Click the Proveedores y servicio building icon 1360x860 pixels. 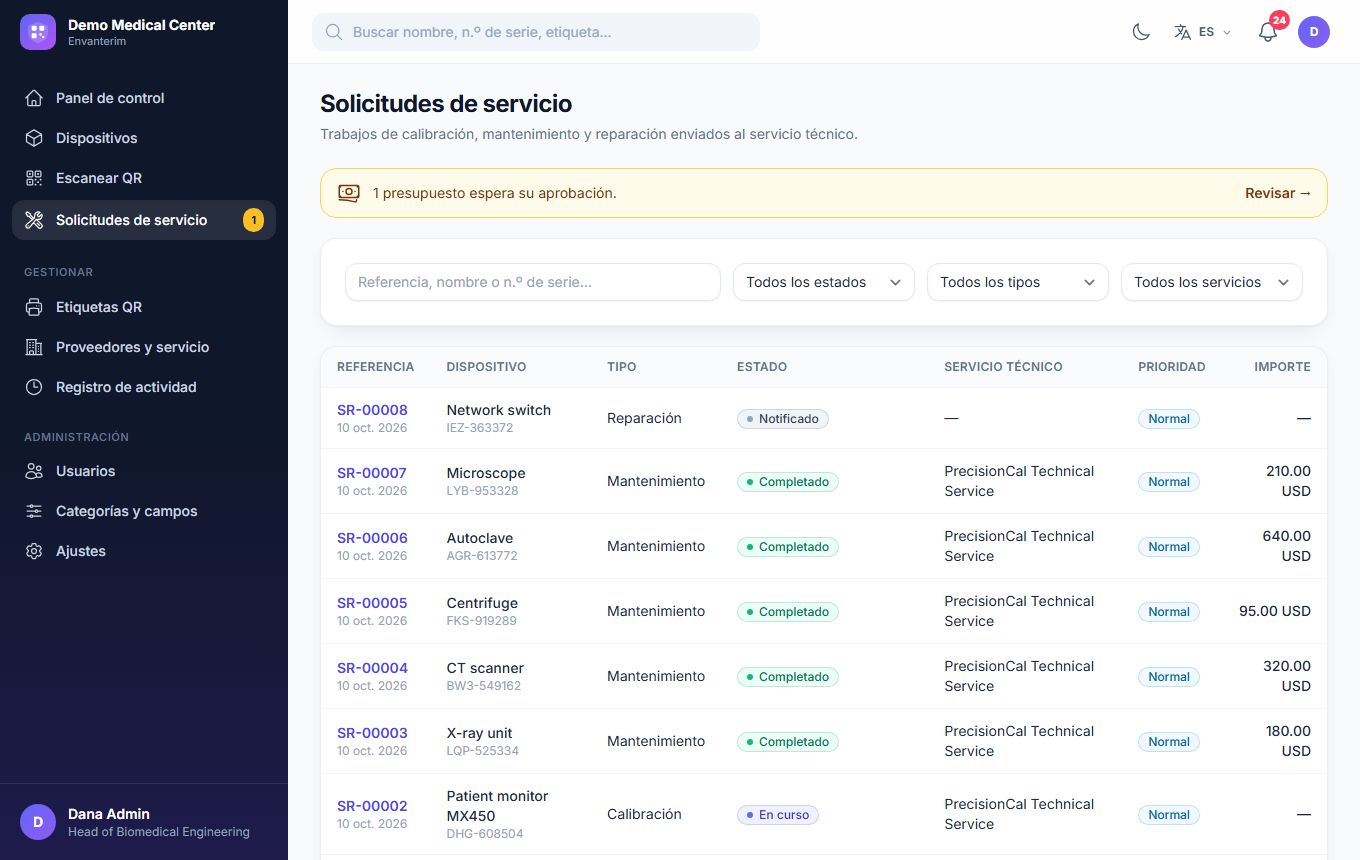coord(34,347)
